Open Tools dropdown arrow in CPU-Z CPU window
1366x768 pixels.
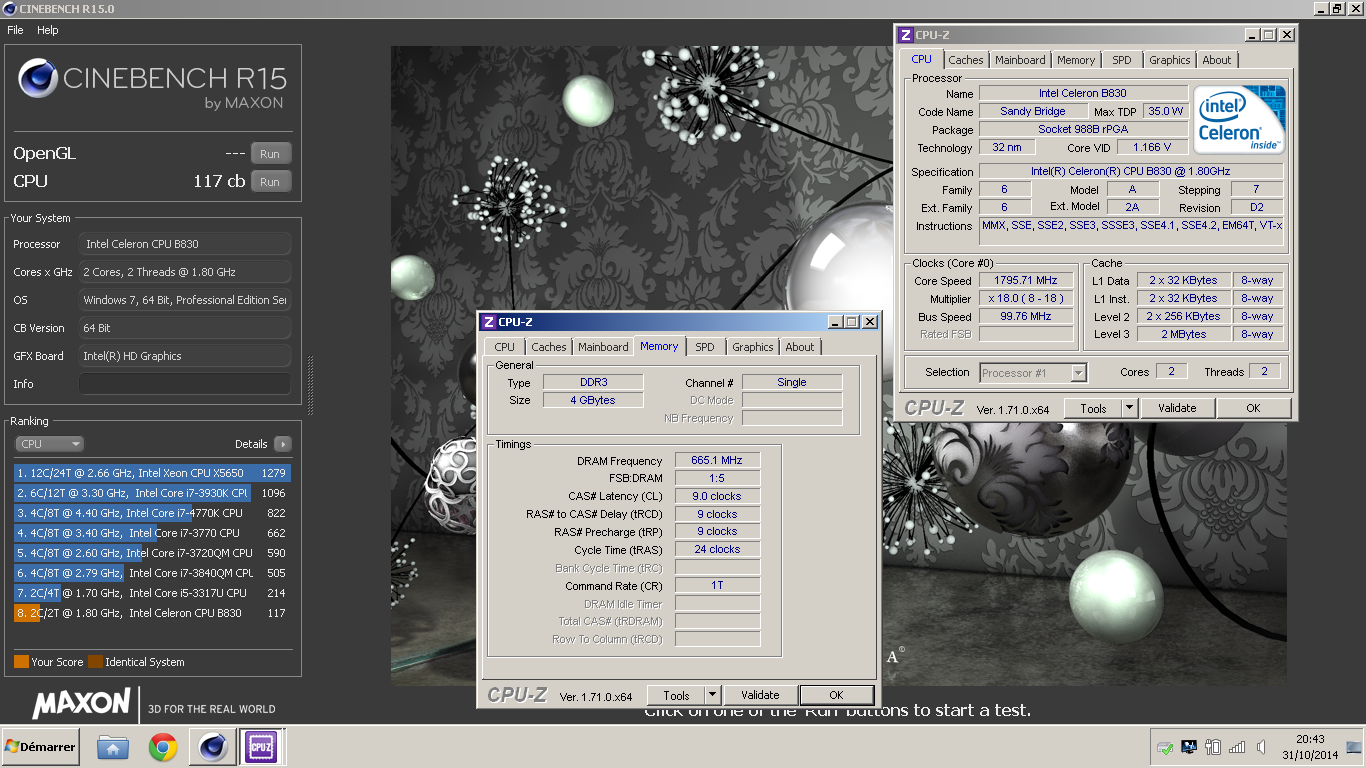coord(1130,408)
